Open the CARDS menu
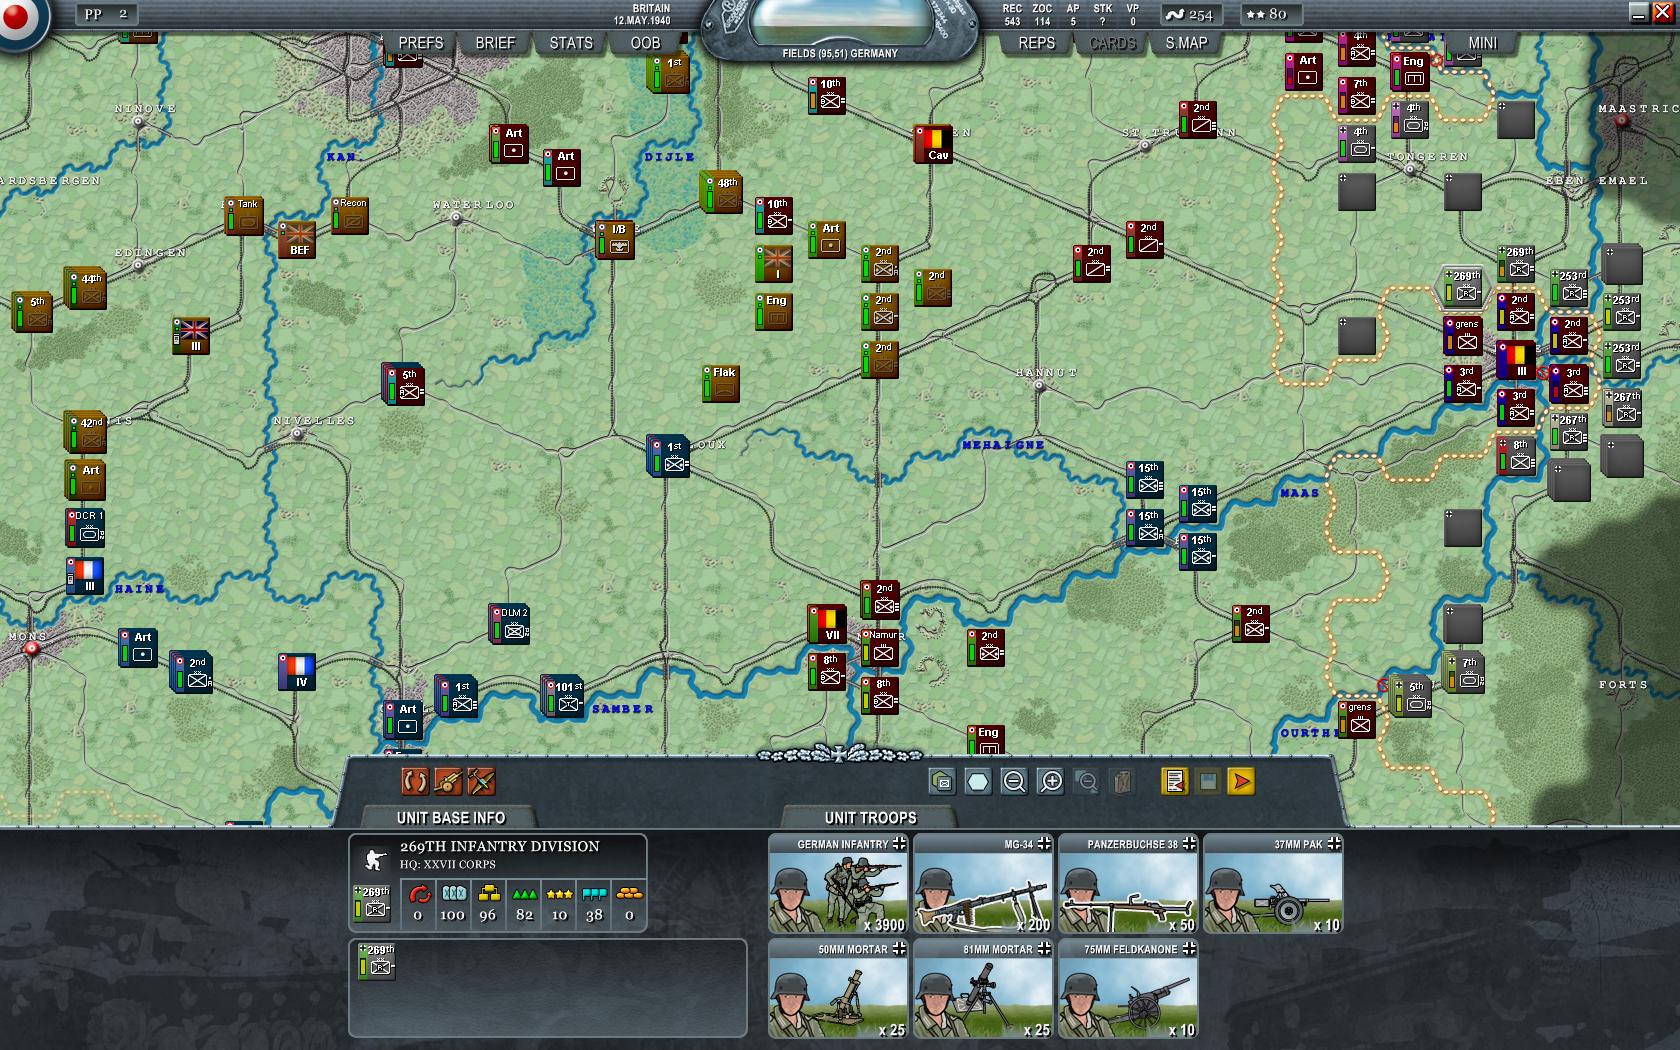Viewport: 1680px width, 1050px height. (1112, 43)
